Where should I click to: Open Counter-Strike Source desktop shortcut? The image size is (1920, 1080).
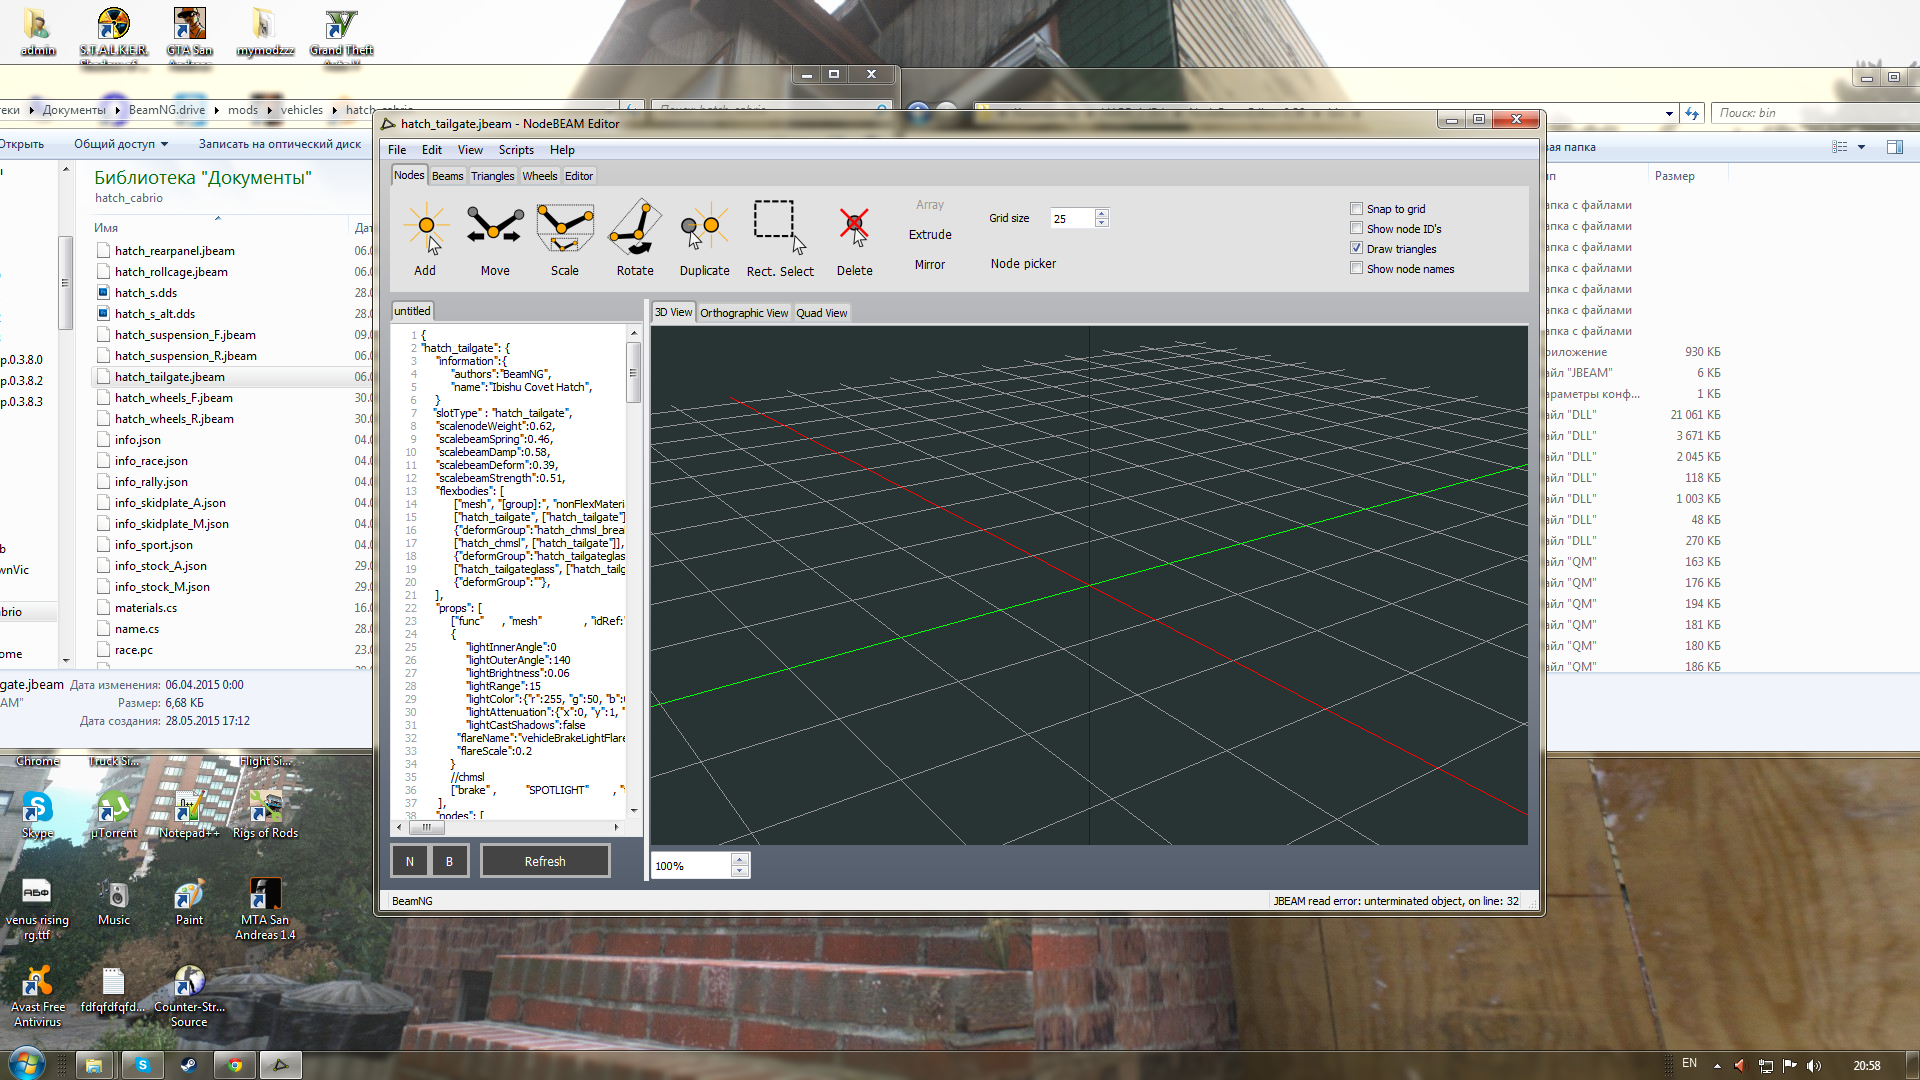[189, 996]
